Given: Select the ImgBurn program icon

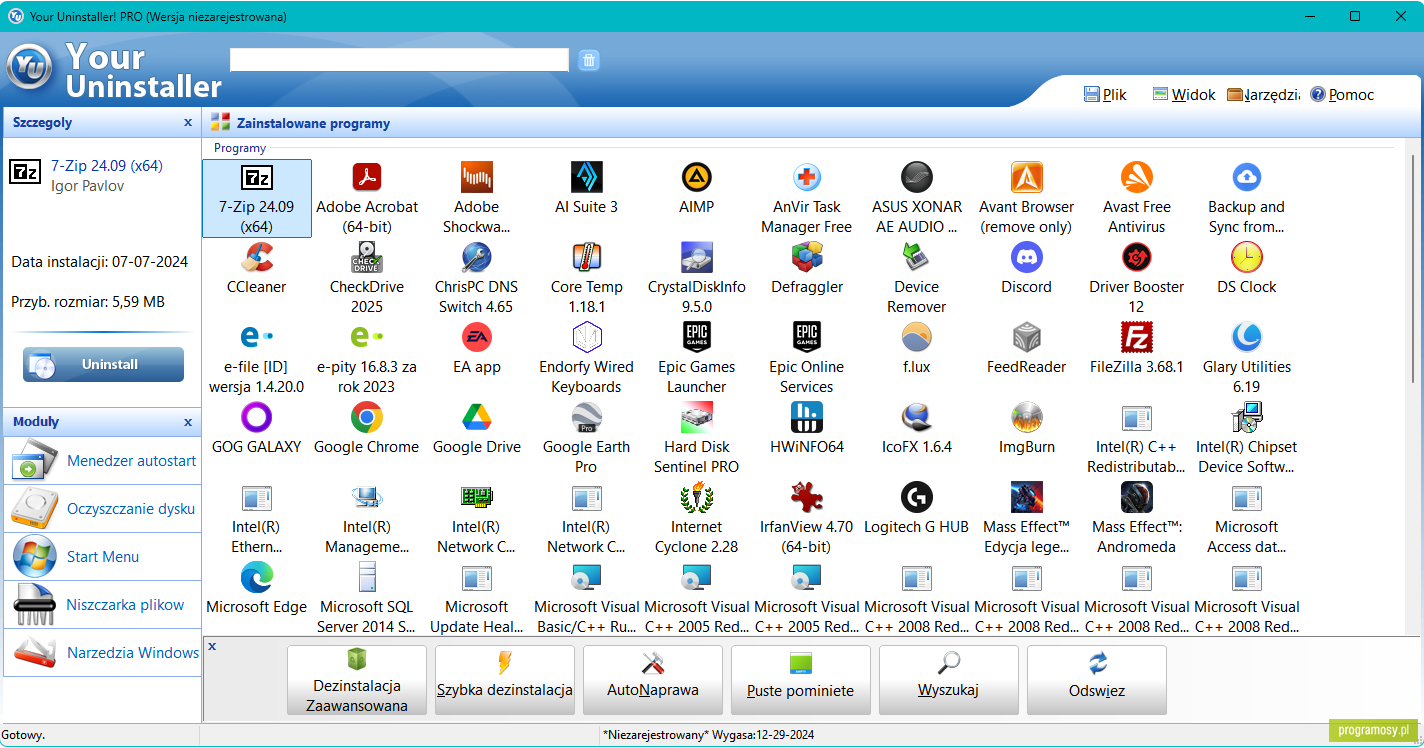Looking at the screenshot, I should 1027,418.
